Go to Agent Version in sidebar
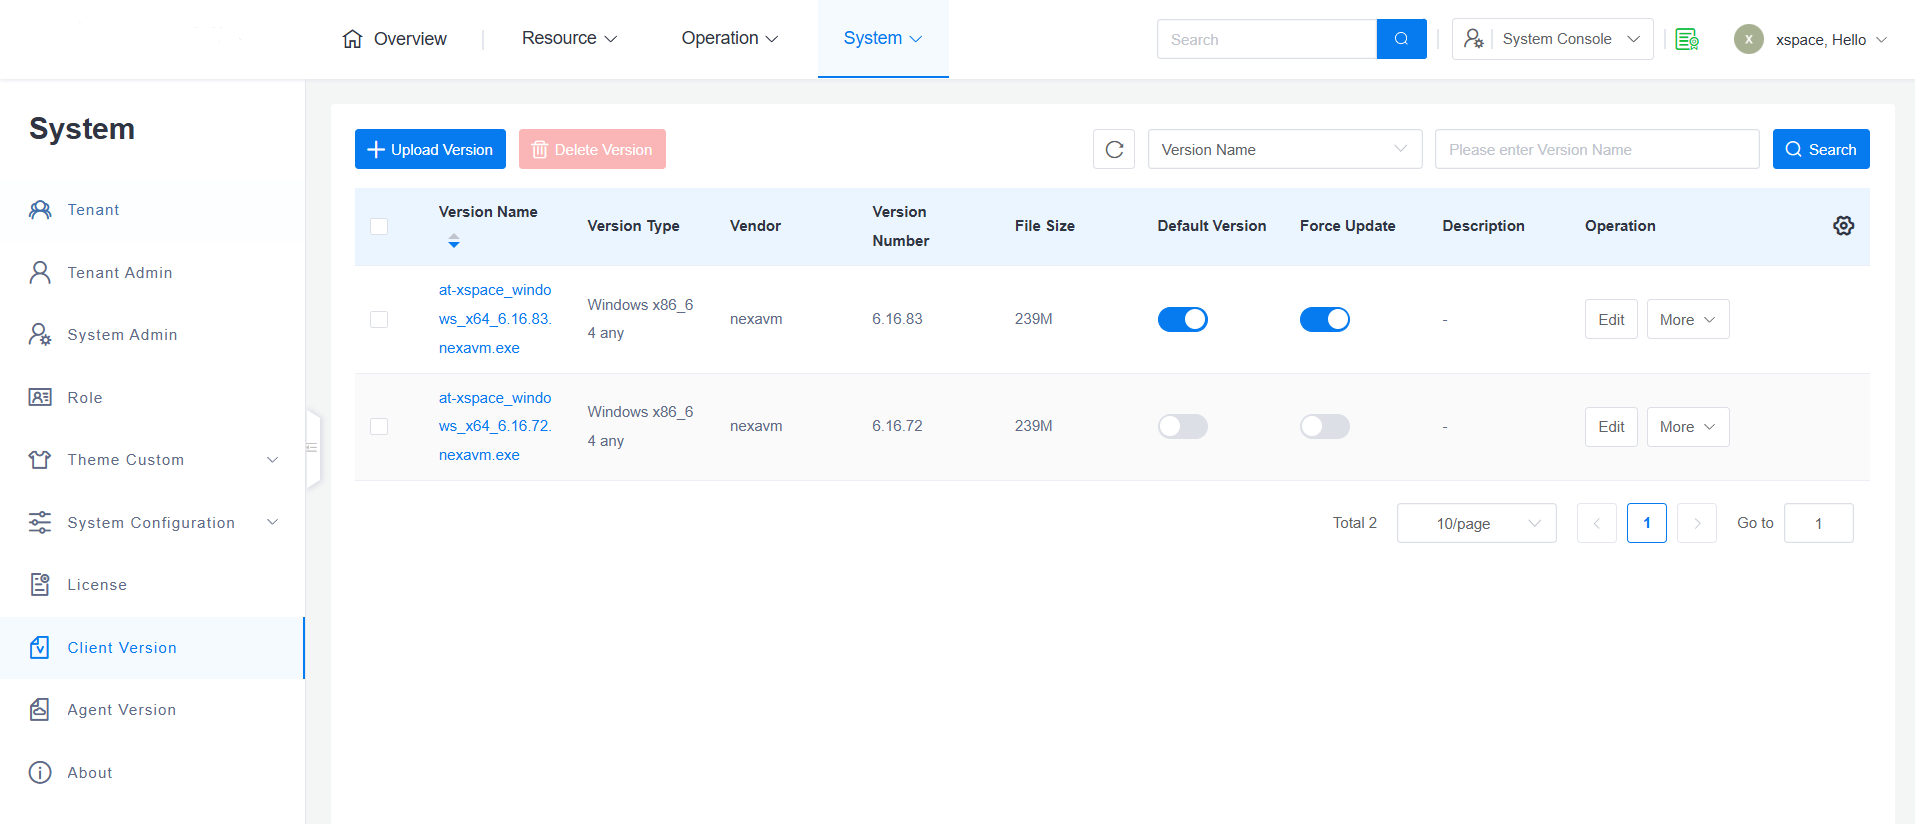This screenshot has width=1915, height=824. tap(121, 710)
